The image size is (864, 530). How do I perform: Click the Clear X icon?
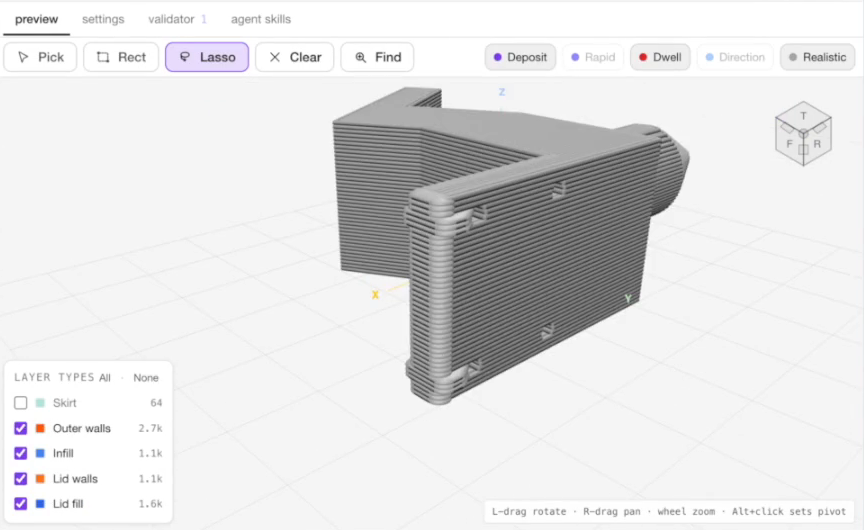tap(275, 57)
